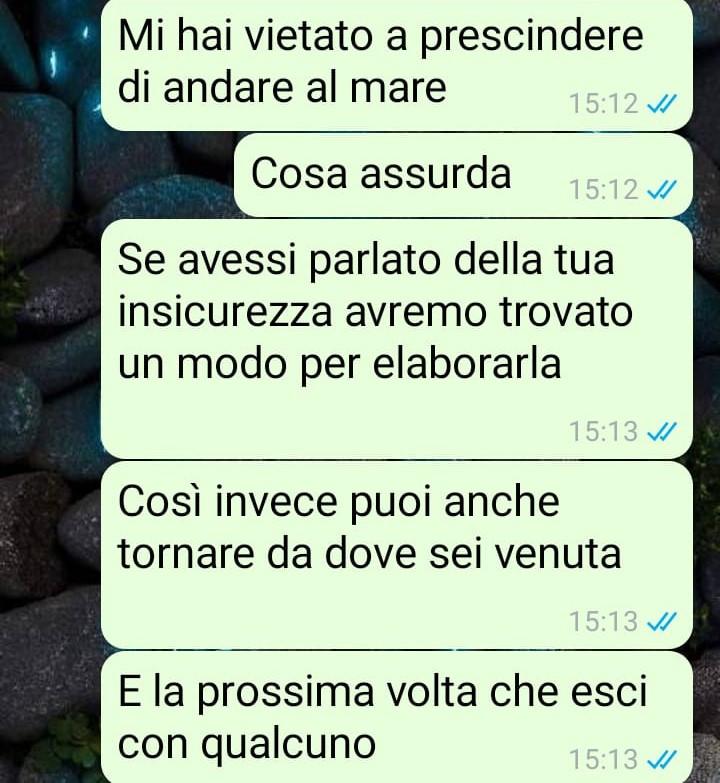Tap the 'E la prossima volta che esci' message

[396, 717]
